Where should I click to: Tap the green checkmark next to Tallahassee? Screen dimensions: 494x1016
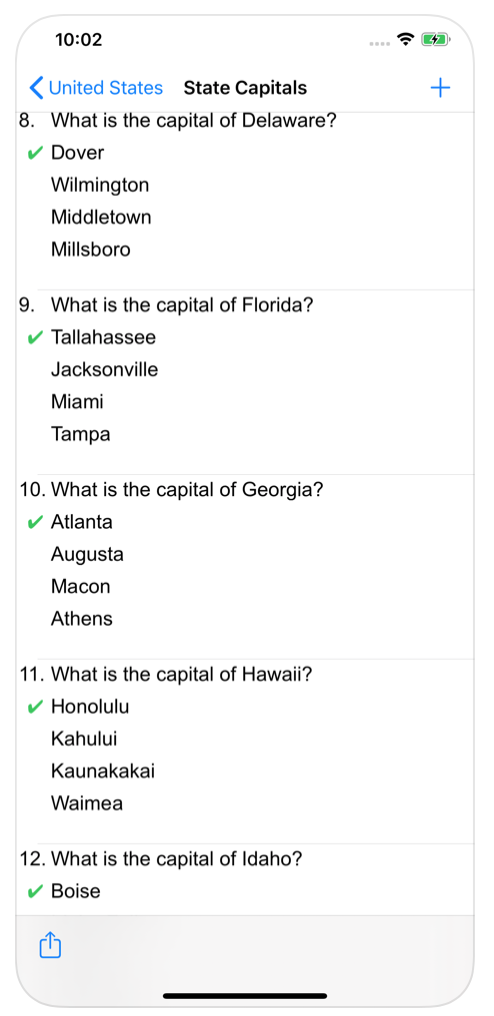coord(34,338)
